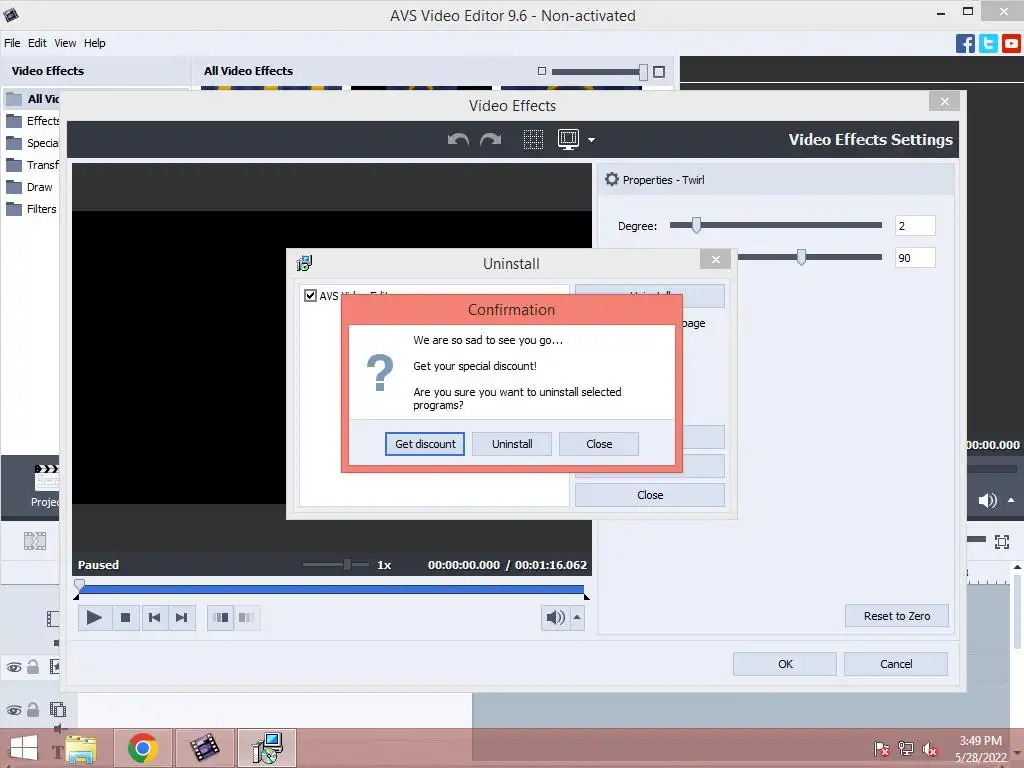Click the small thumbnails icon at slider start

coord(541,71)
